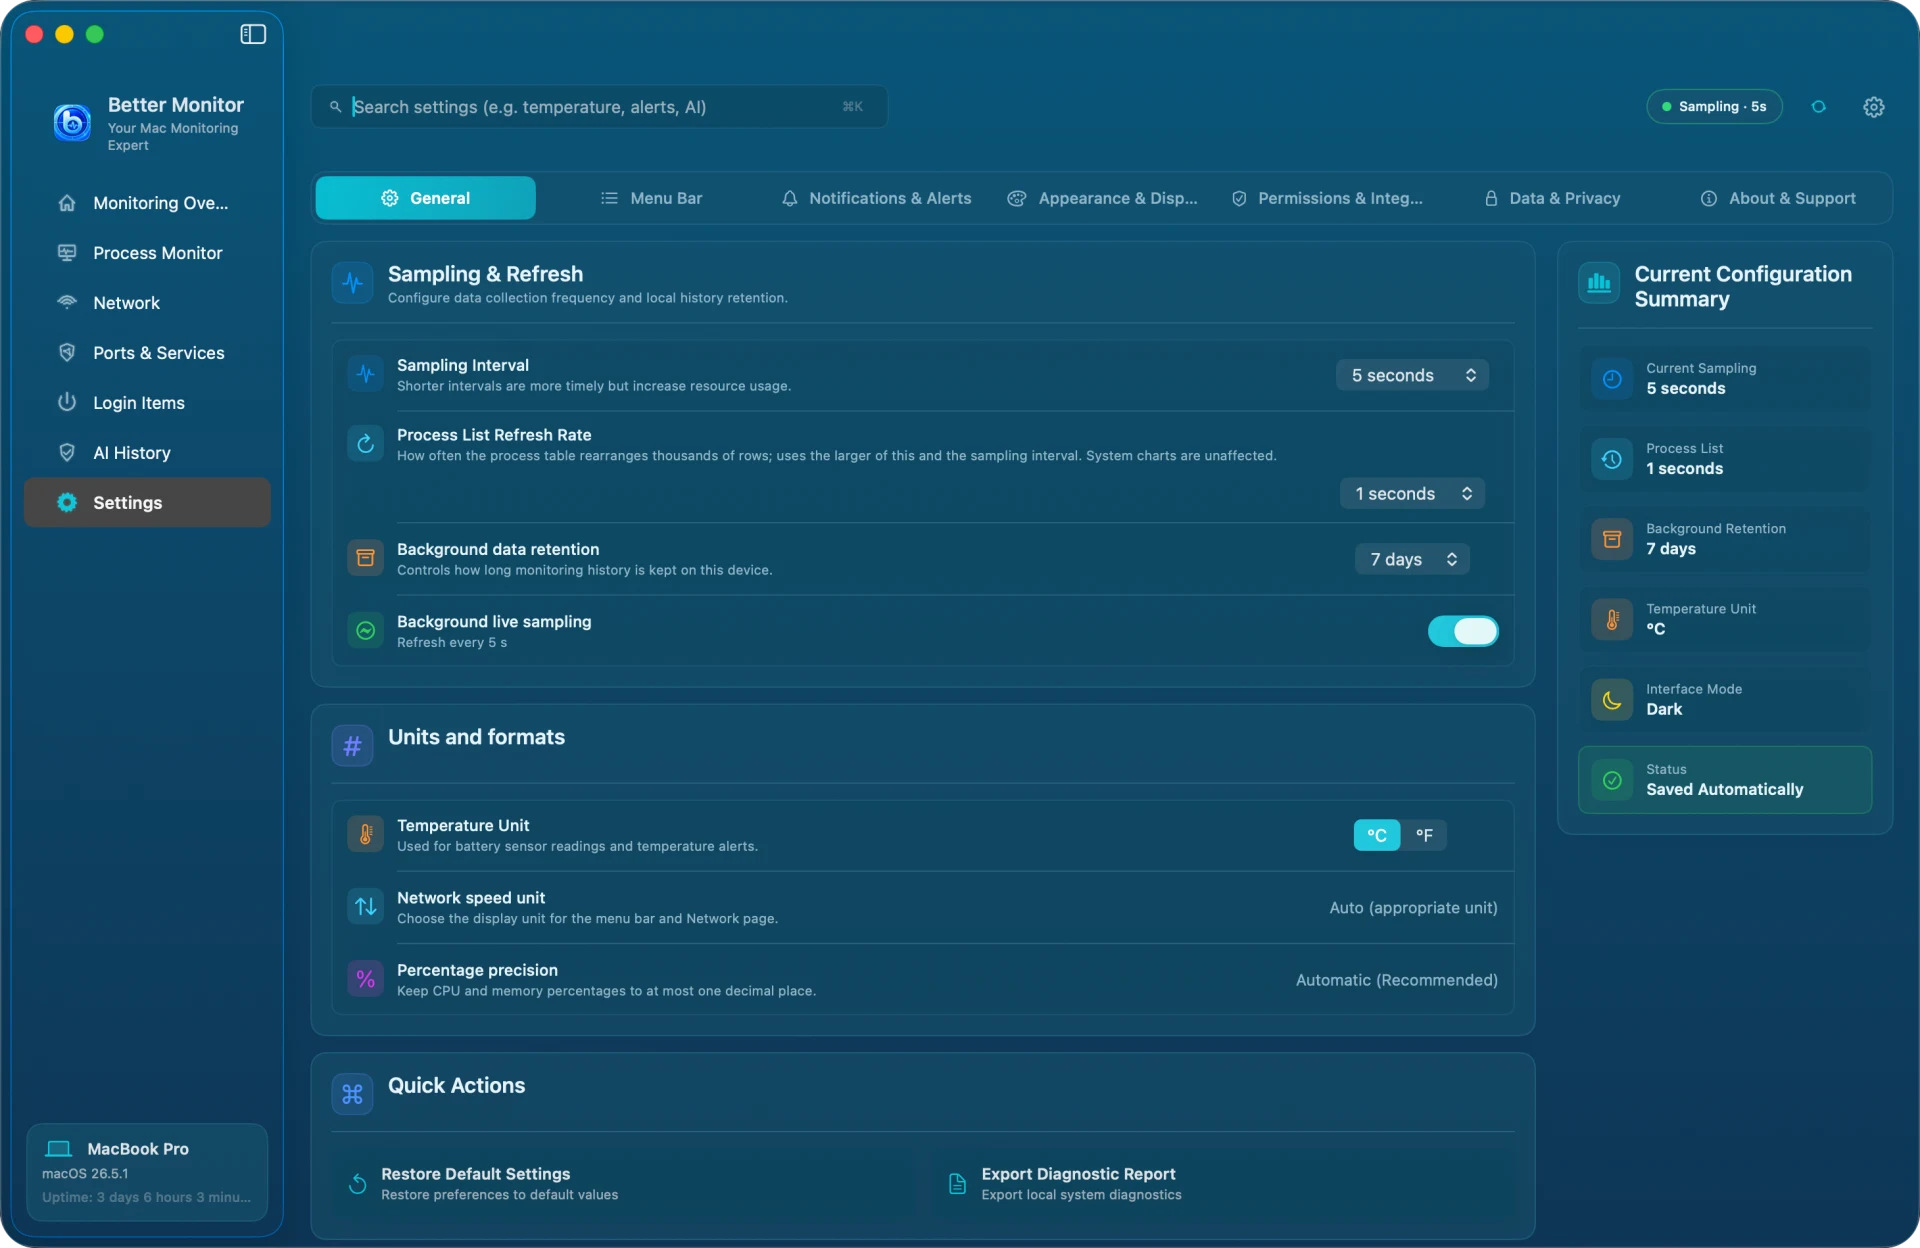
Task: Open the 7 days retention dropdown
Action: pos(1412,559)
